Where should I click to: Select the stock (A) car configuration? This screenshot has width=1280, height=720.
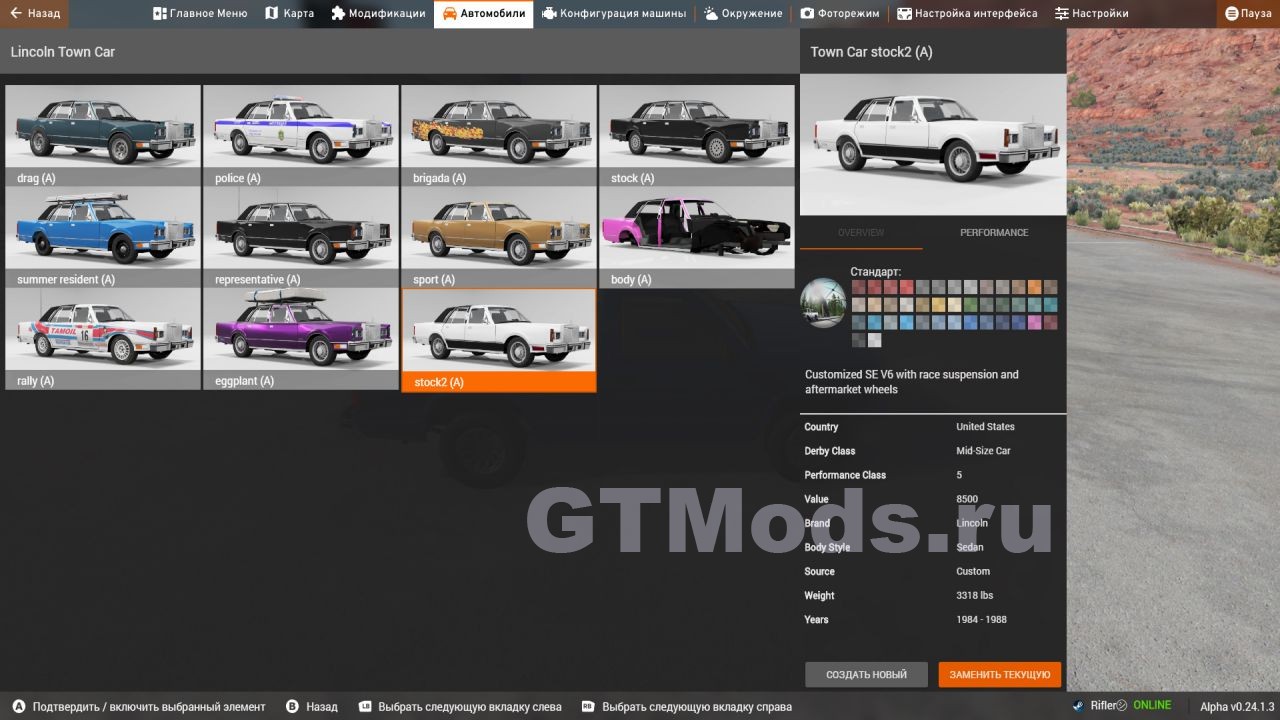[697, 136]
